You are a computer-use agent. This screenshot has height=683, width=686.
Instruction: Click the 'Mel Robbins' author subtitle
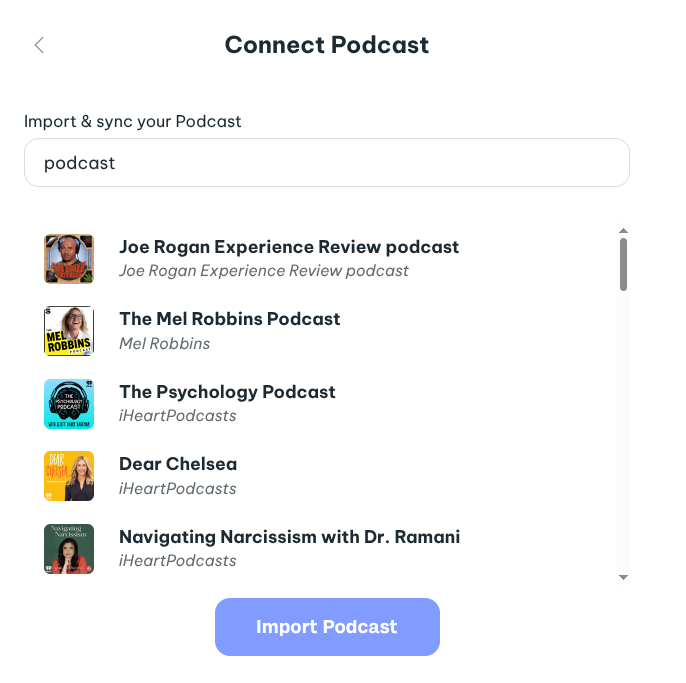(x=164, y=343)
